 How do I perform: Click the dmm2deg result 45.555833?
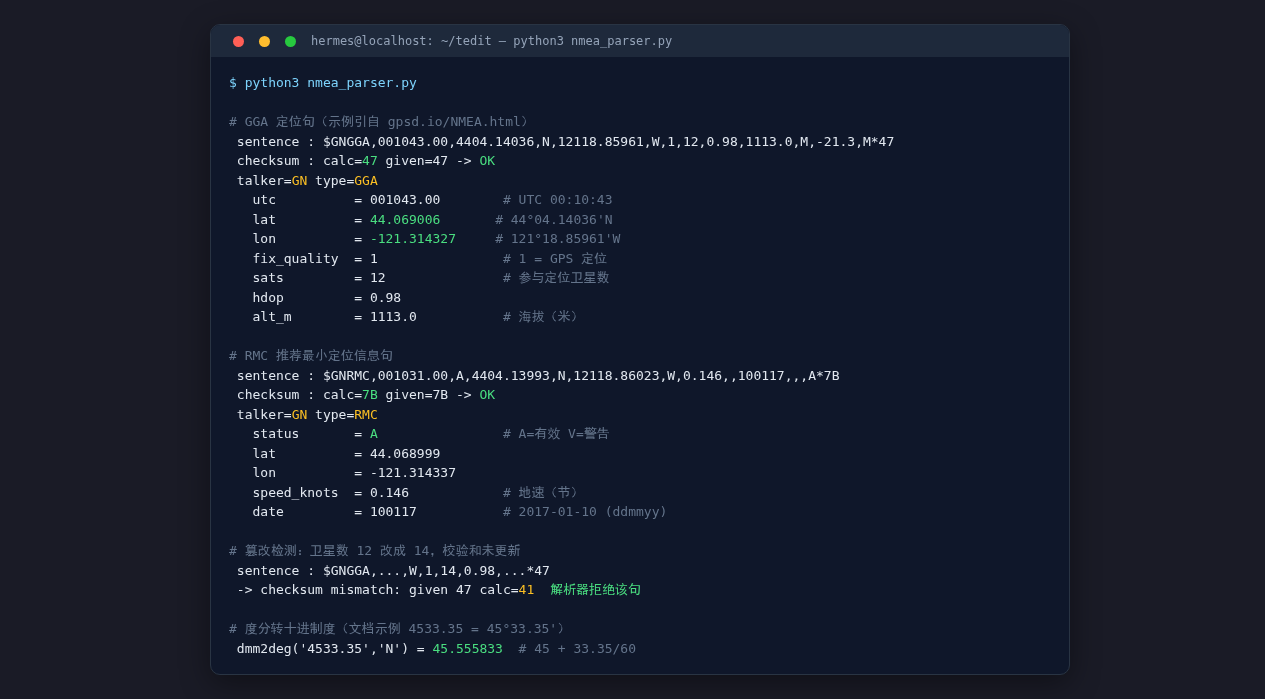pyautogui.click(x=467, y=649)
